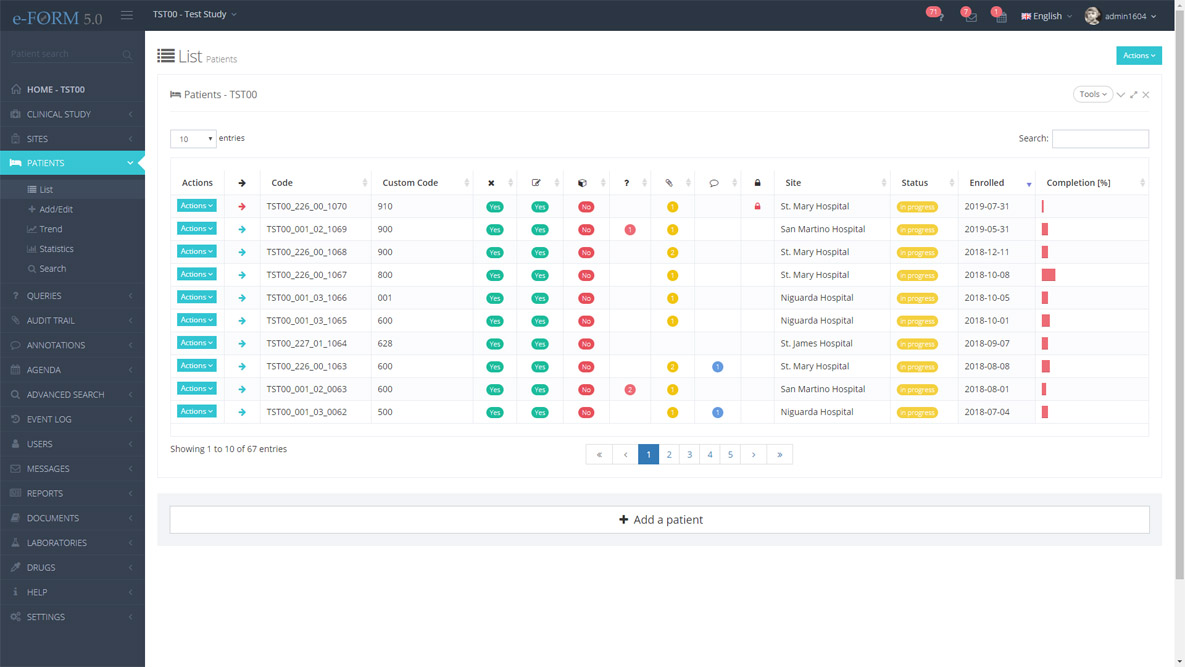The width and height of the screenshot is (1185, 667).
Task: Click the lock icon in the St. Mary Hospital first row
Action: coord(757,207)
